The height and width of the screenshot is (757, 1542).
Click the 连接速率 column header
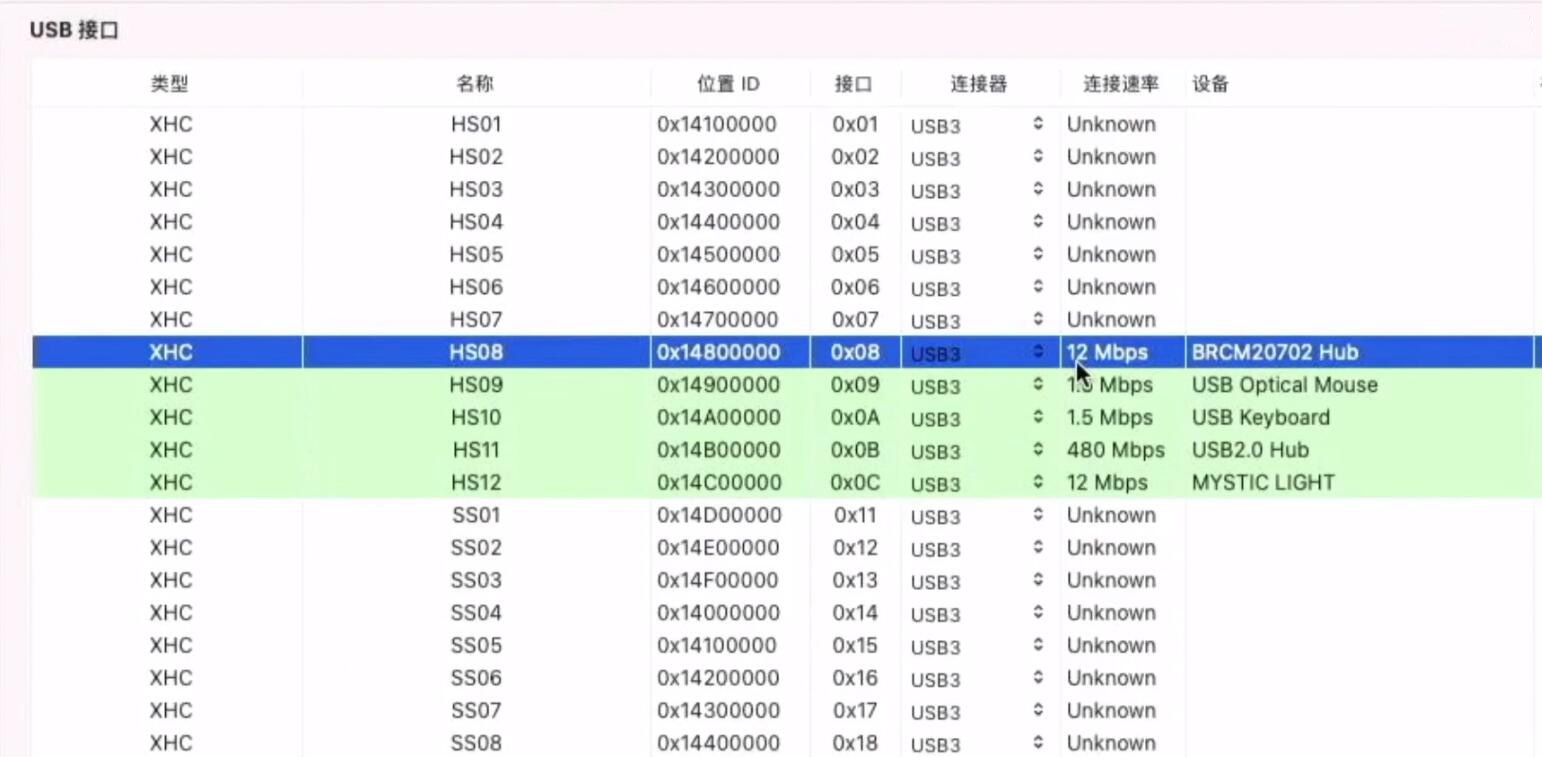(x=1117, y=84)
